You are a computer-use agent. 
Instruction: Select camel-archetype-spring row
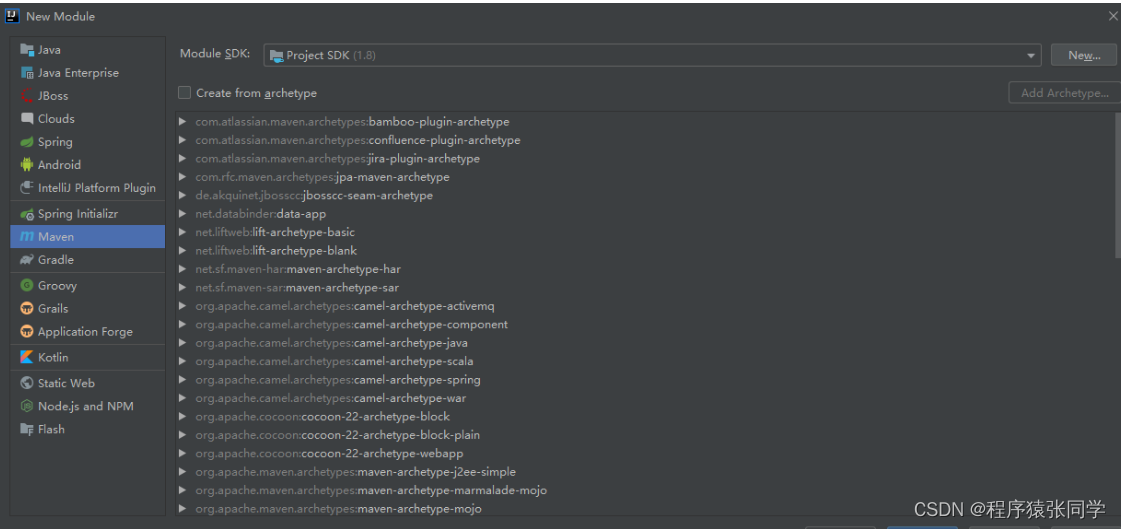tap(645, 380)
